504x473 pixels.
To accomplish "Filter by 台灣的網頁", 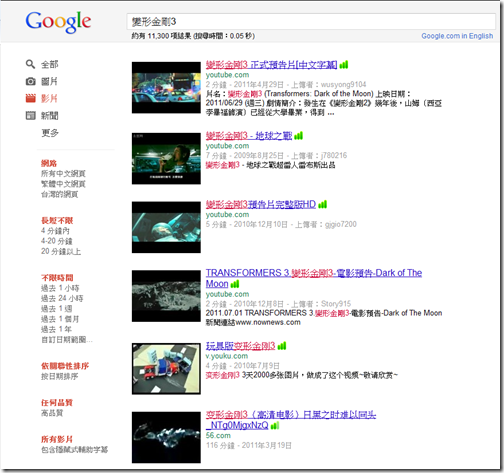I will pos(59,194).
